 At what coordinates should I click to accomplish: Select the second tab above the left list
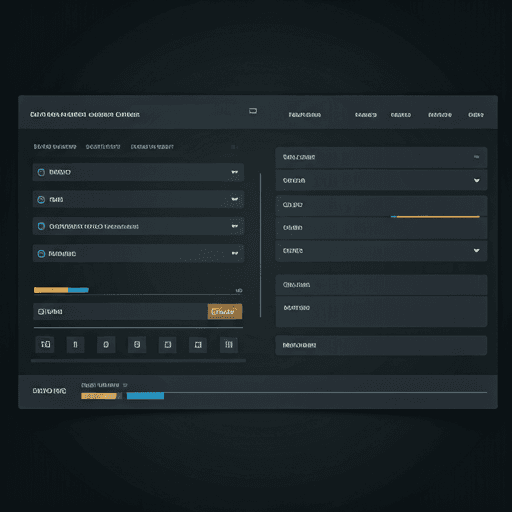pos(103,147)
